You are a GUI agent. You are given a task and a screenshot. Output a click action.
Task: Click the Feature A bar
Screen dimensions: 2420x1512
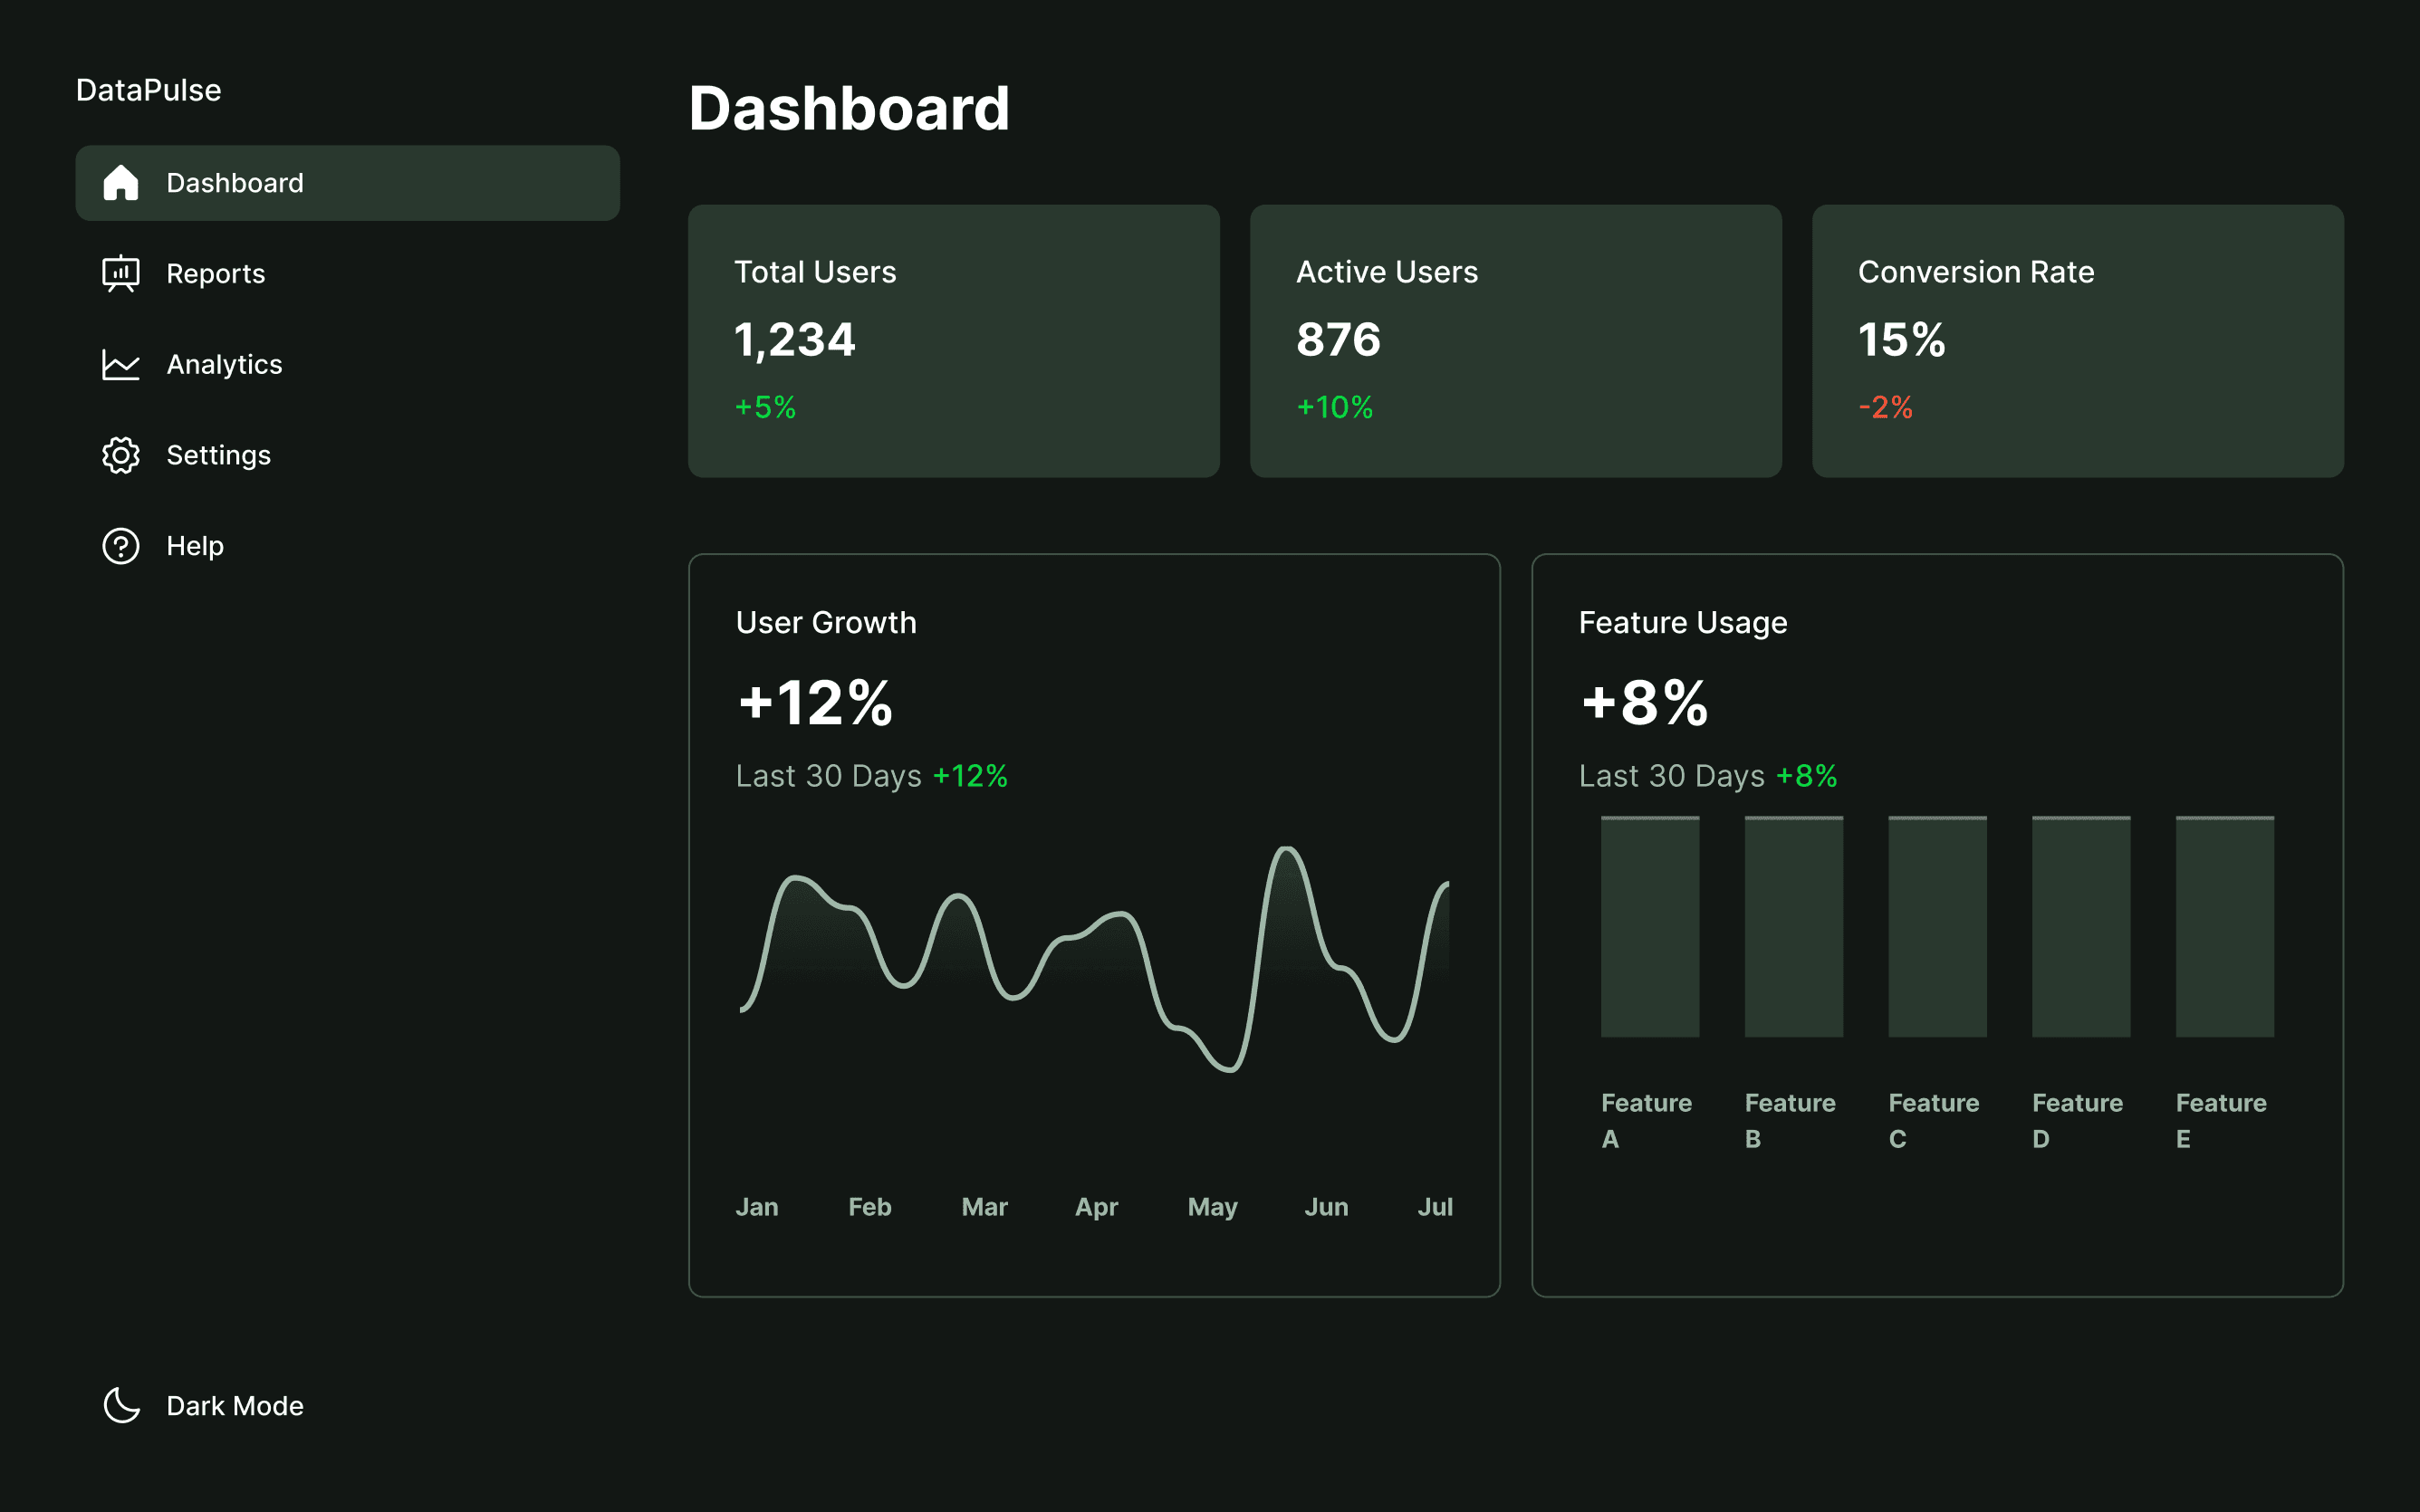point(1650,927)
